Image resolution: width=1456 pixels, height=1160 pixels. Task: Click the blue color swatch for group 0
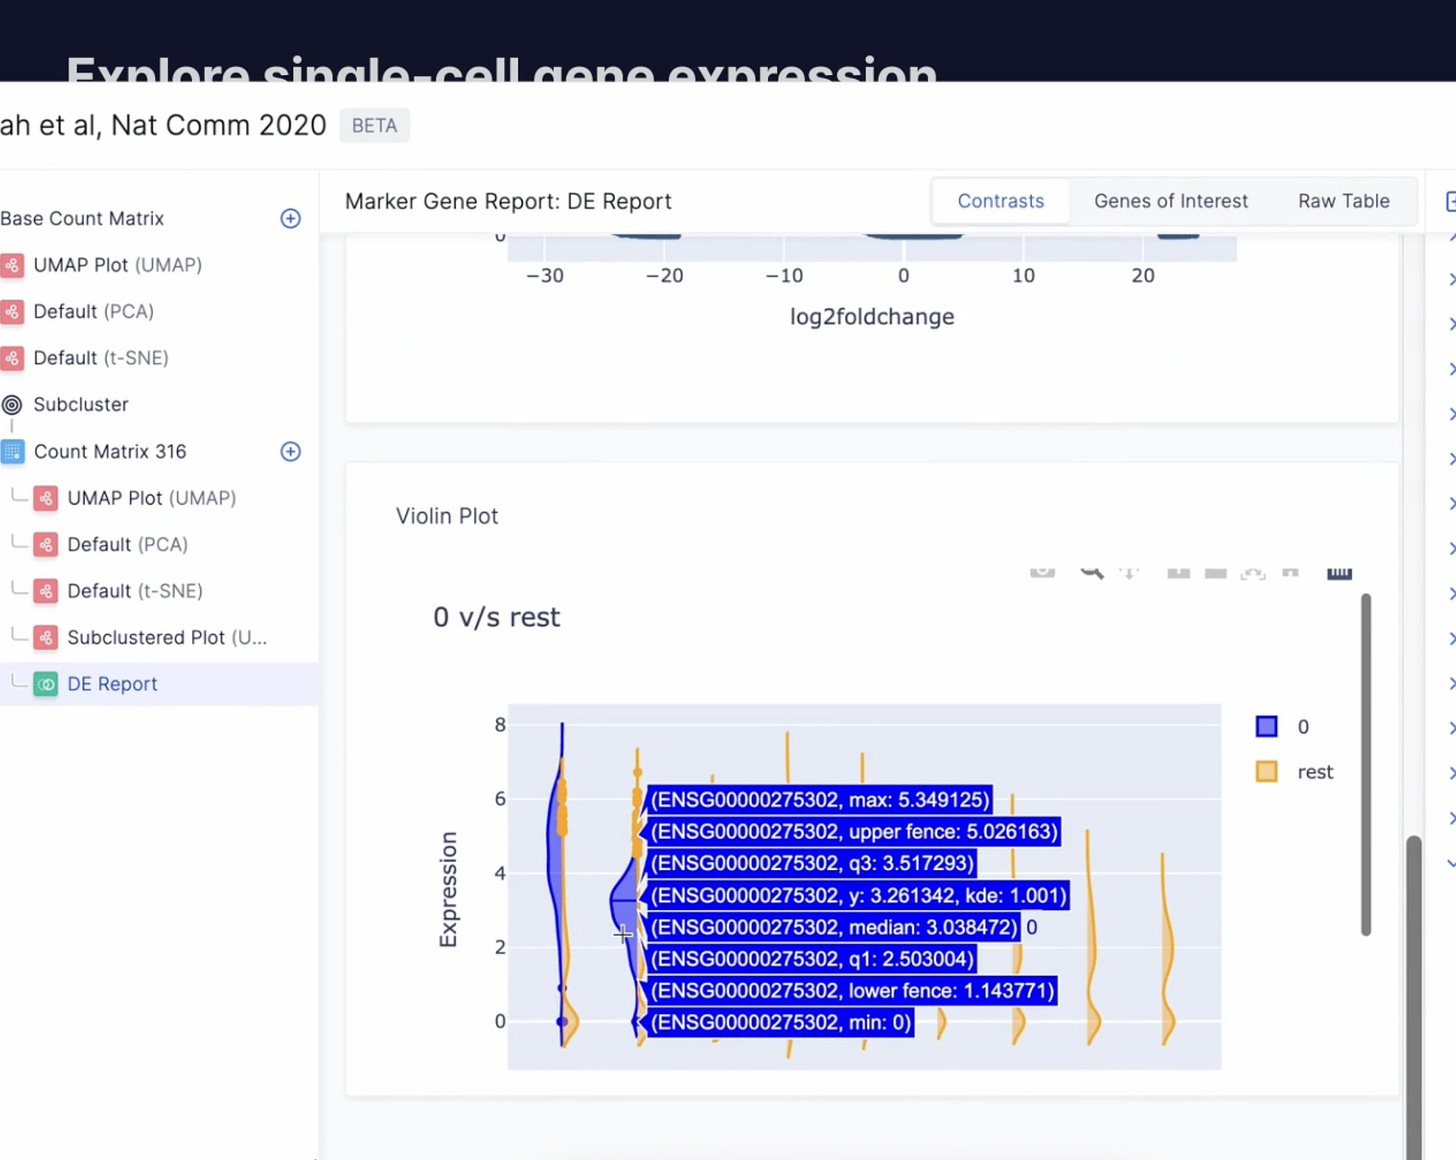pos(1266,726)
